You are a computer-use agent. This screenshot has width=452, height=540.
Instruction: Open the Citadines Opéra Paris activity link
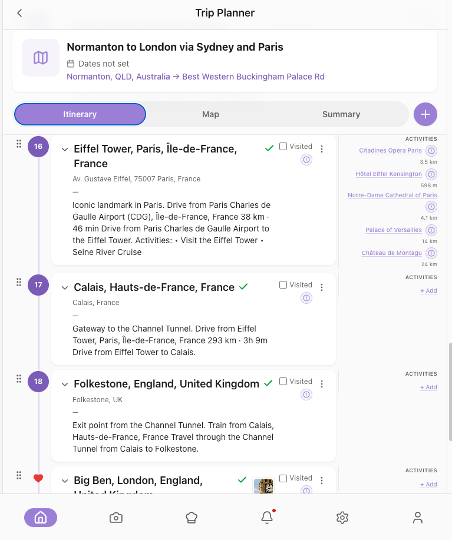390,150
